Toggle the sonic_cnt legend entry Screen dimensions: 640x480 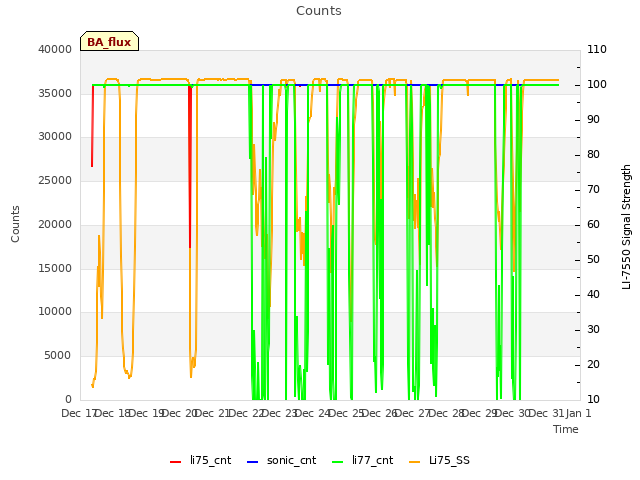(x=282, y=460)
